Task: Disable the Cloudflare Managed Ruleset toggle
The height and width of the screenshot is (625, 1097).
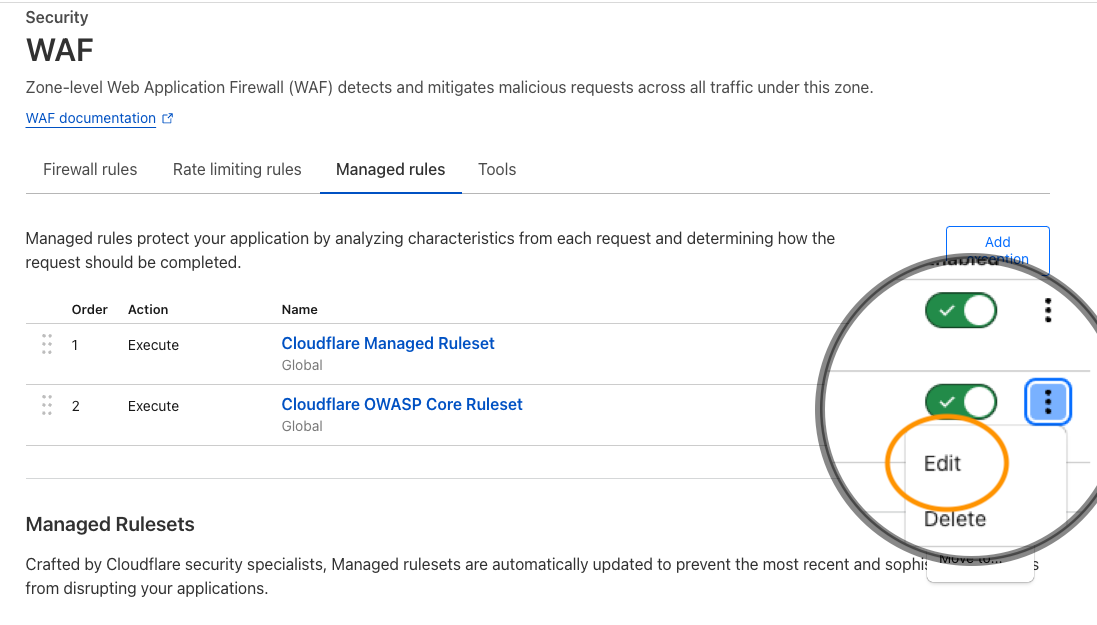Action: [x=960, y=310]
